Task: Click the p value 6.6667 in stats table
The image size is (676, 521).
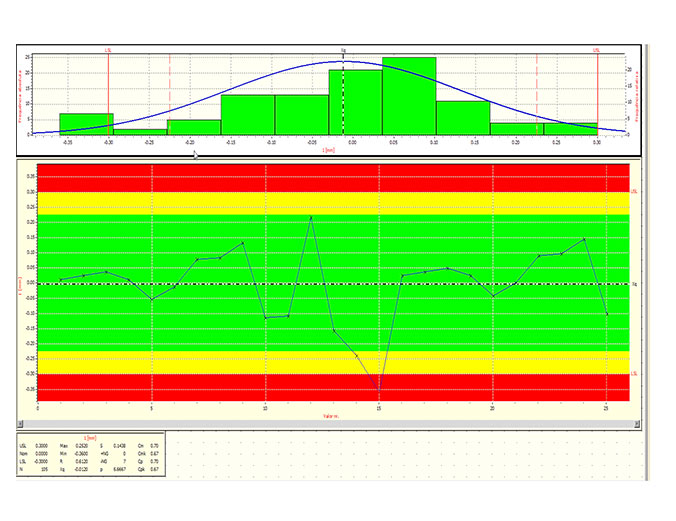Action: pyautogui.click(x=119, y=469)
